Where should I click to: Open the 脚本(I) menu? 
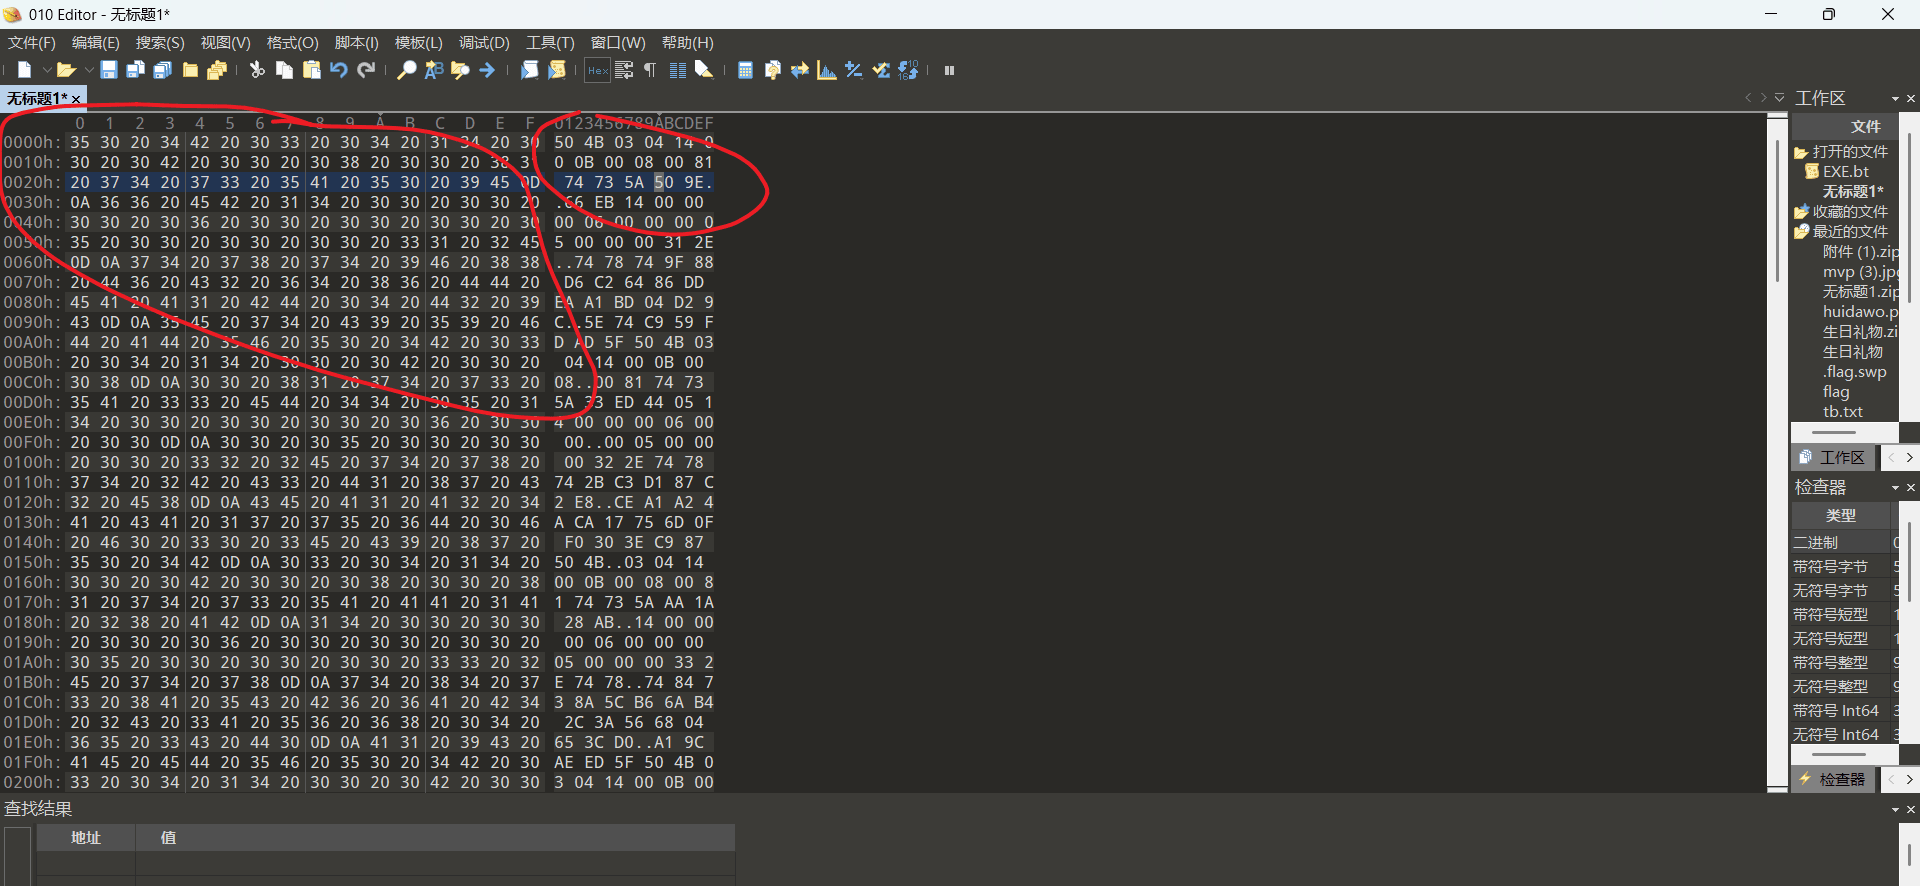(x=356, y=43)
